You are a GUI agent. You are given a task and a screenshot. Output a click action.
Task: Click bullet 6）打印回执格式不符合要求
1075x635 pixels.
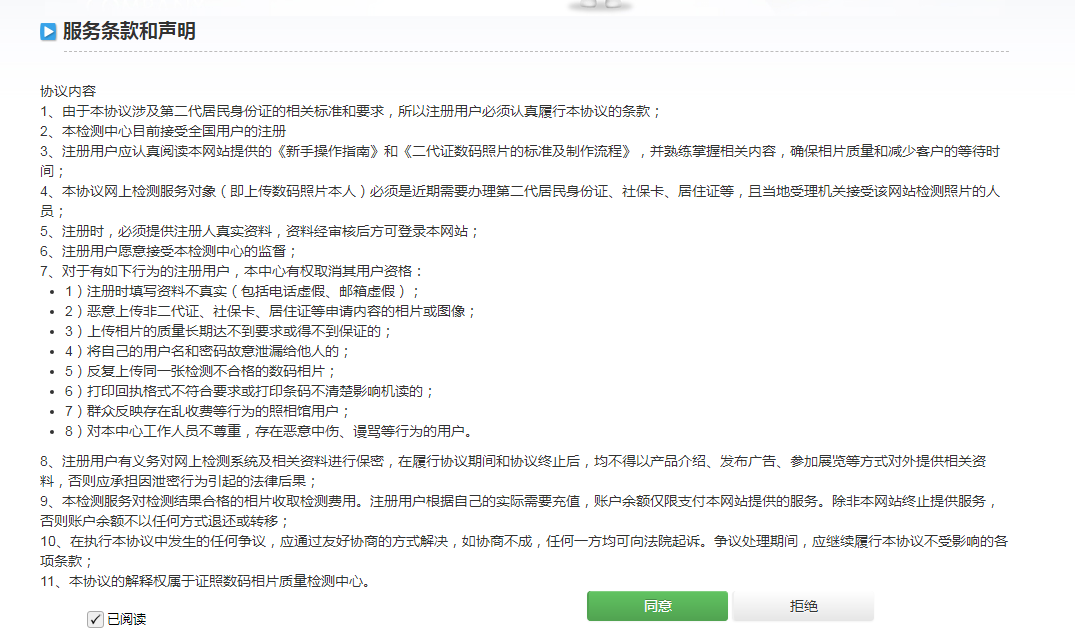[x=250, y=391]
